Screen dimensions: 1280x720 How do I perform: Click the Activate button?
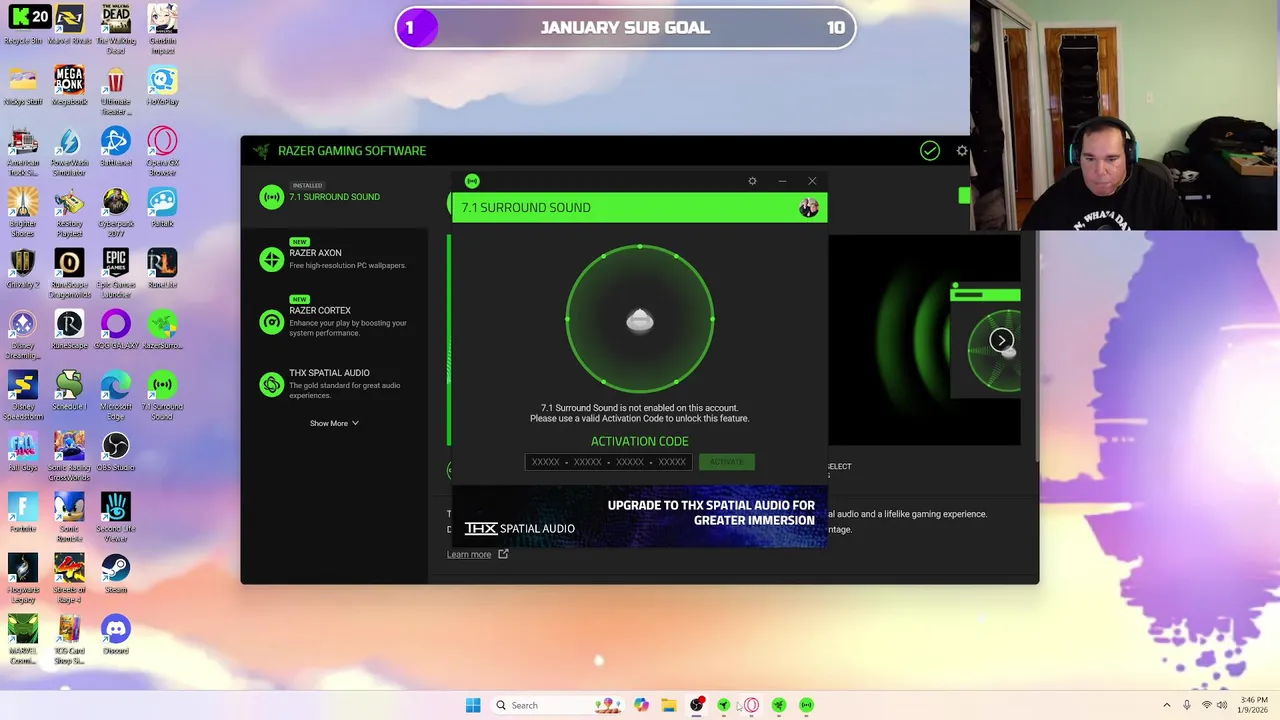click(x=727, y=462)
